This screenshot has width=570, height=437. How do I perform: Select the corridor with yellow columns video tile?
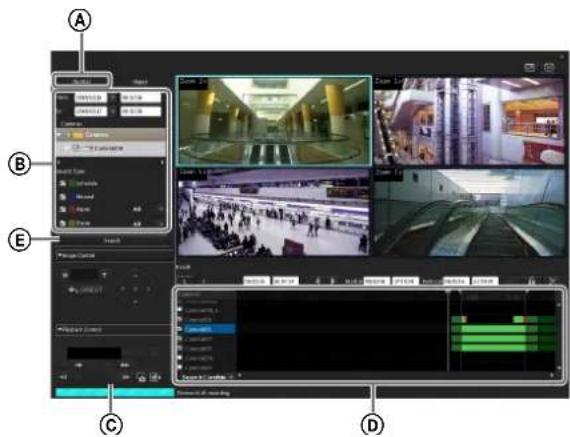[x=274, y=121]
